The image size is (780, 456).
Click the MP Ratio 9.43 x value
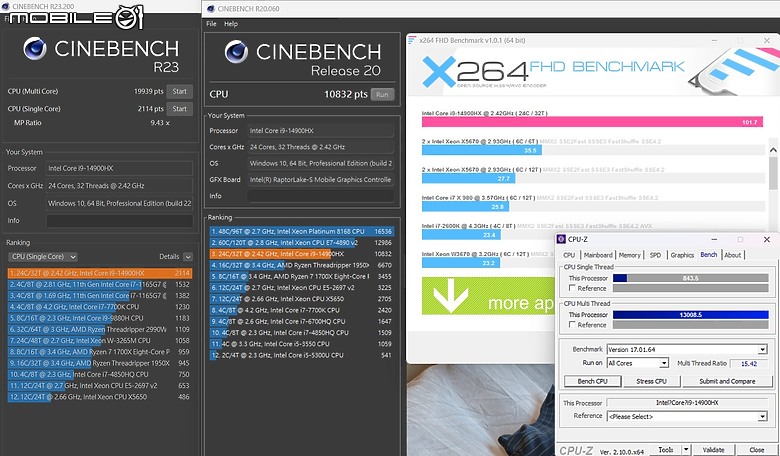pyautogui.click(x=160, y=122)
